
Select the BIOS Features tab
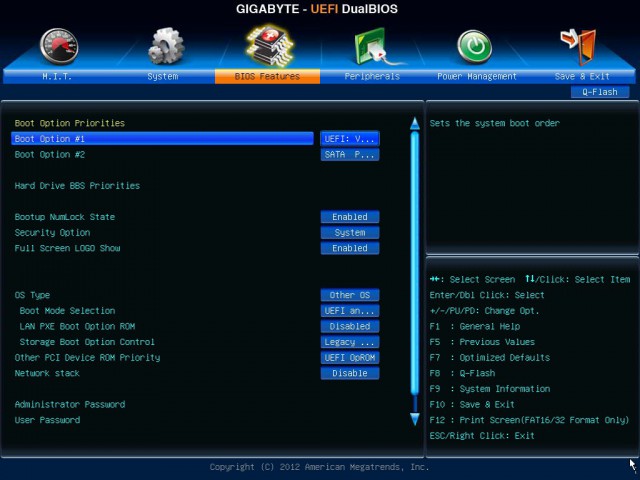coord(267,76)
